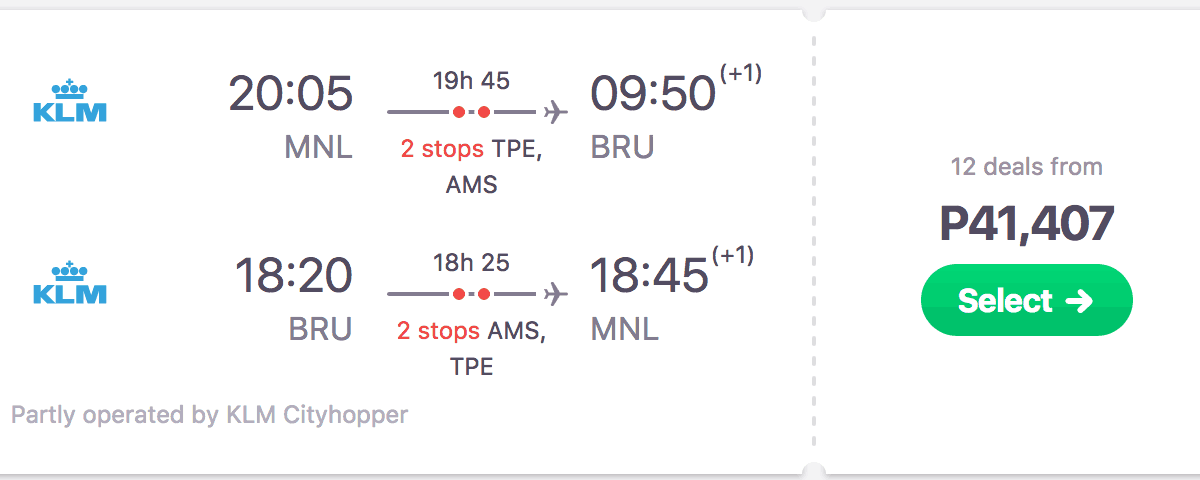Click the 09:50 BRU arrival time
Viewport: 1200px width, 480px height.
653,95
